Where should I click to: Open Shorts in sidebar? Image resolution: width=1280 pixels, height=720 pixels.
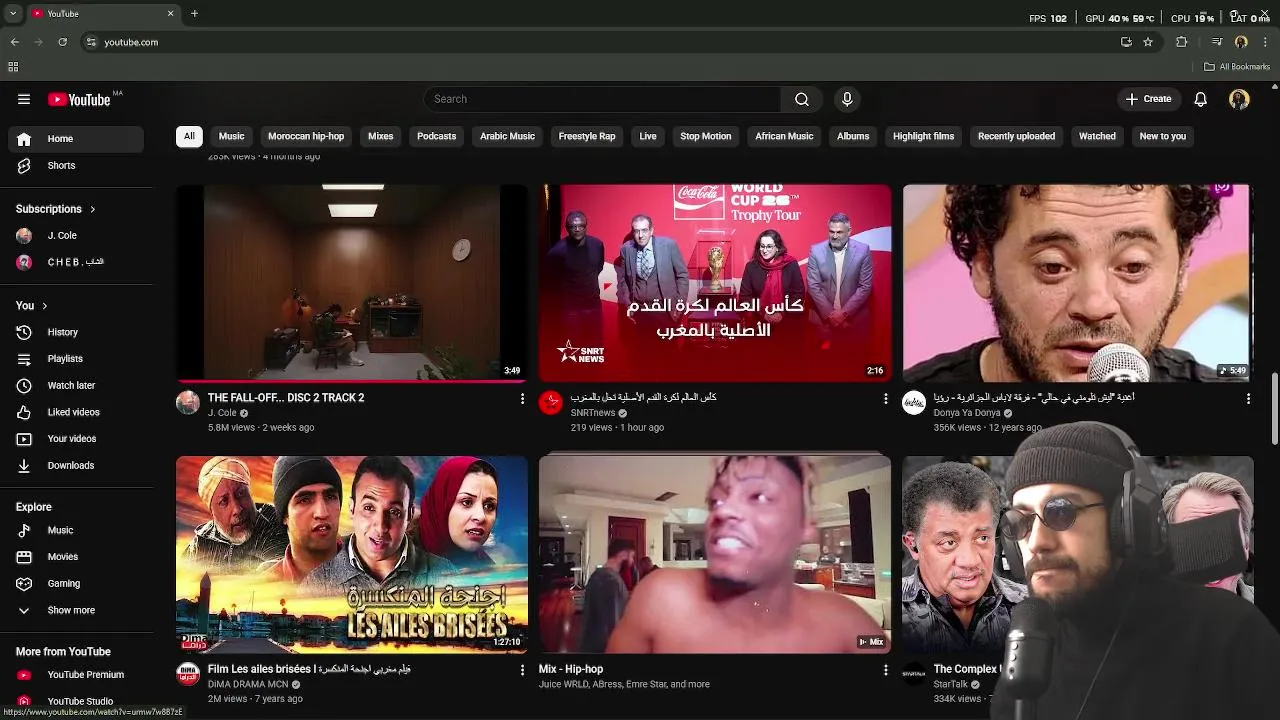76,165
